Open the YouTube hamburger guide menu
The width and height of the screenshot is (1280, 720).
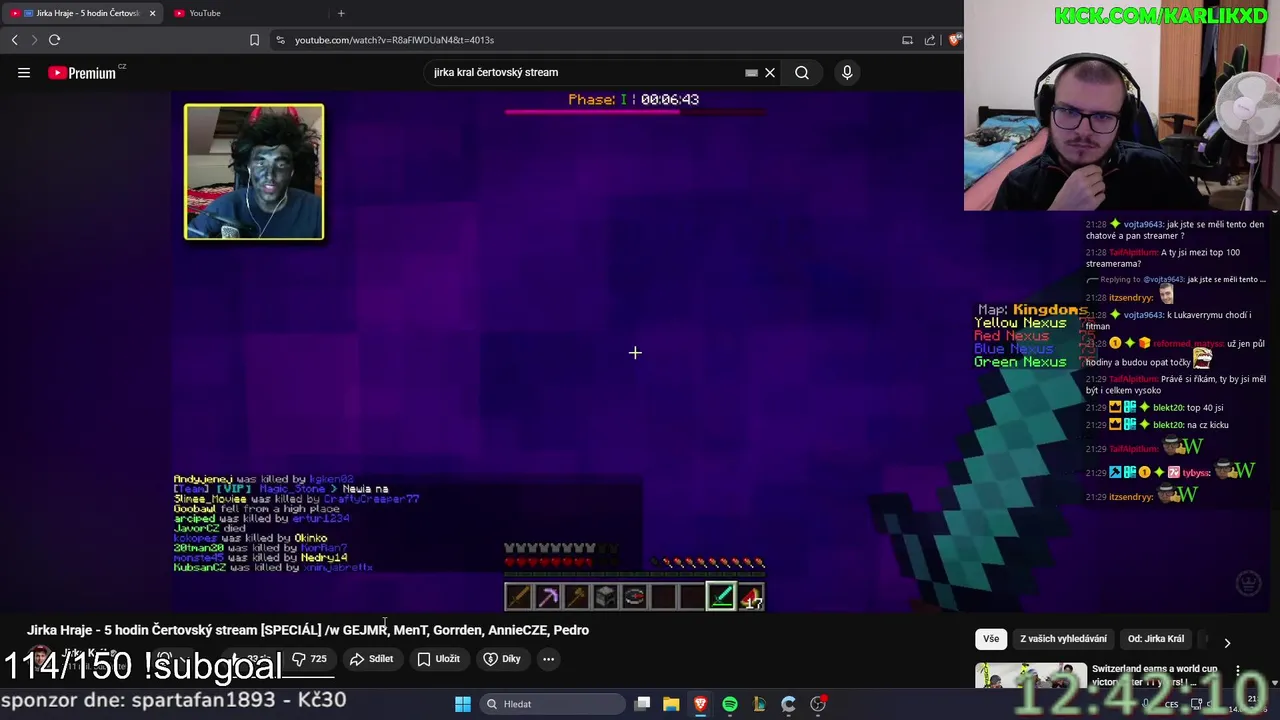pos(24,72)
